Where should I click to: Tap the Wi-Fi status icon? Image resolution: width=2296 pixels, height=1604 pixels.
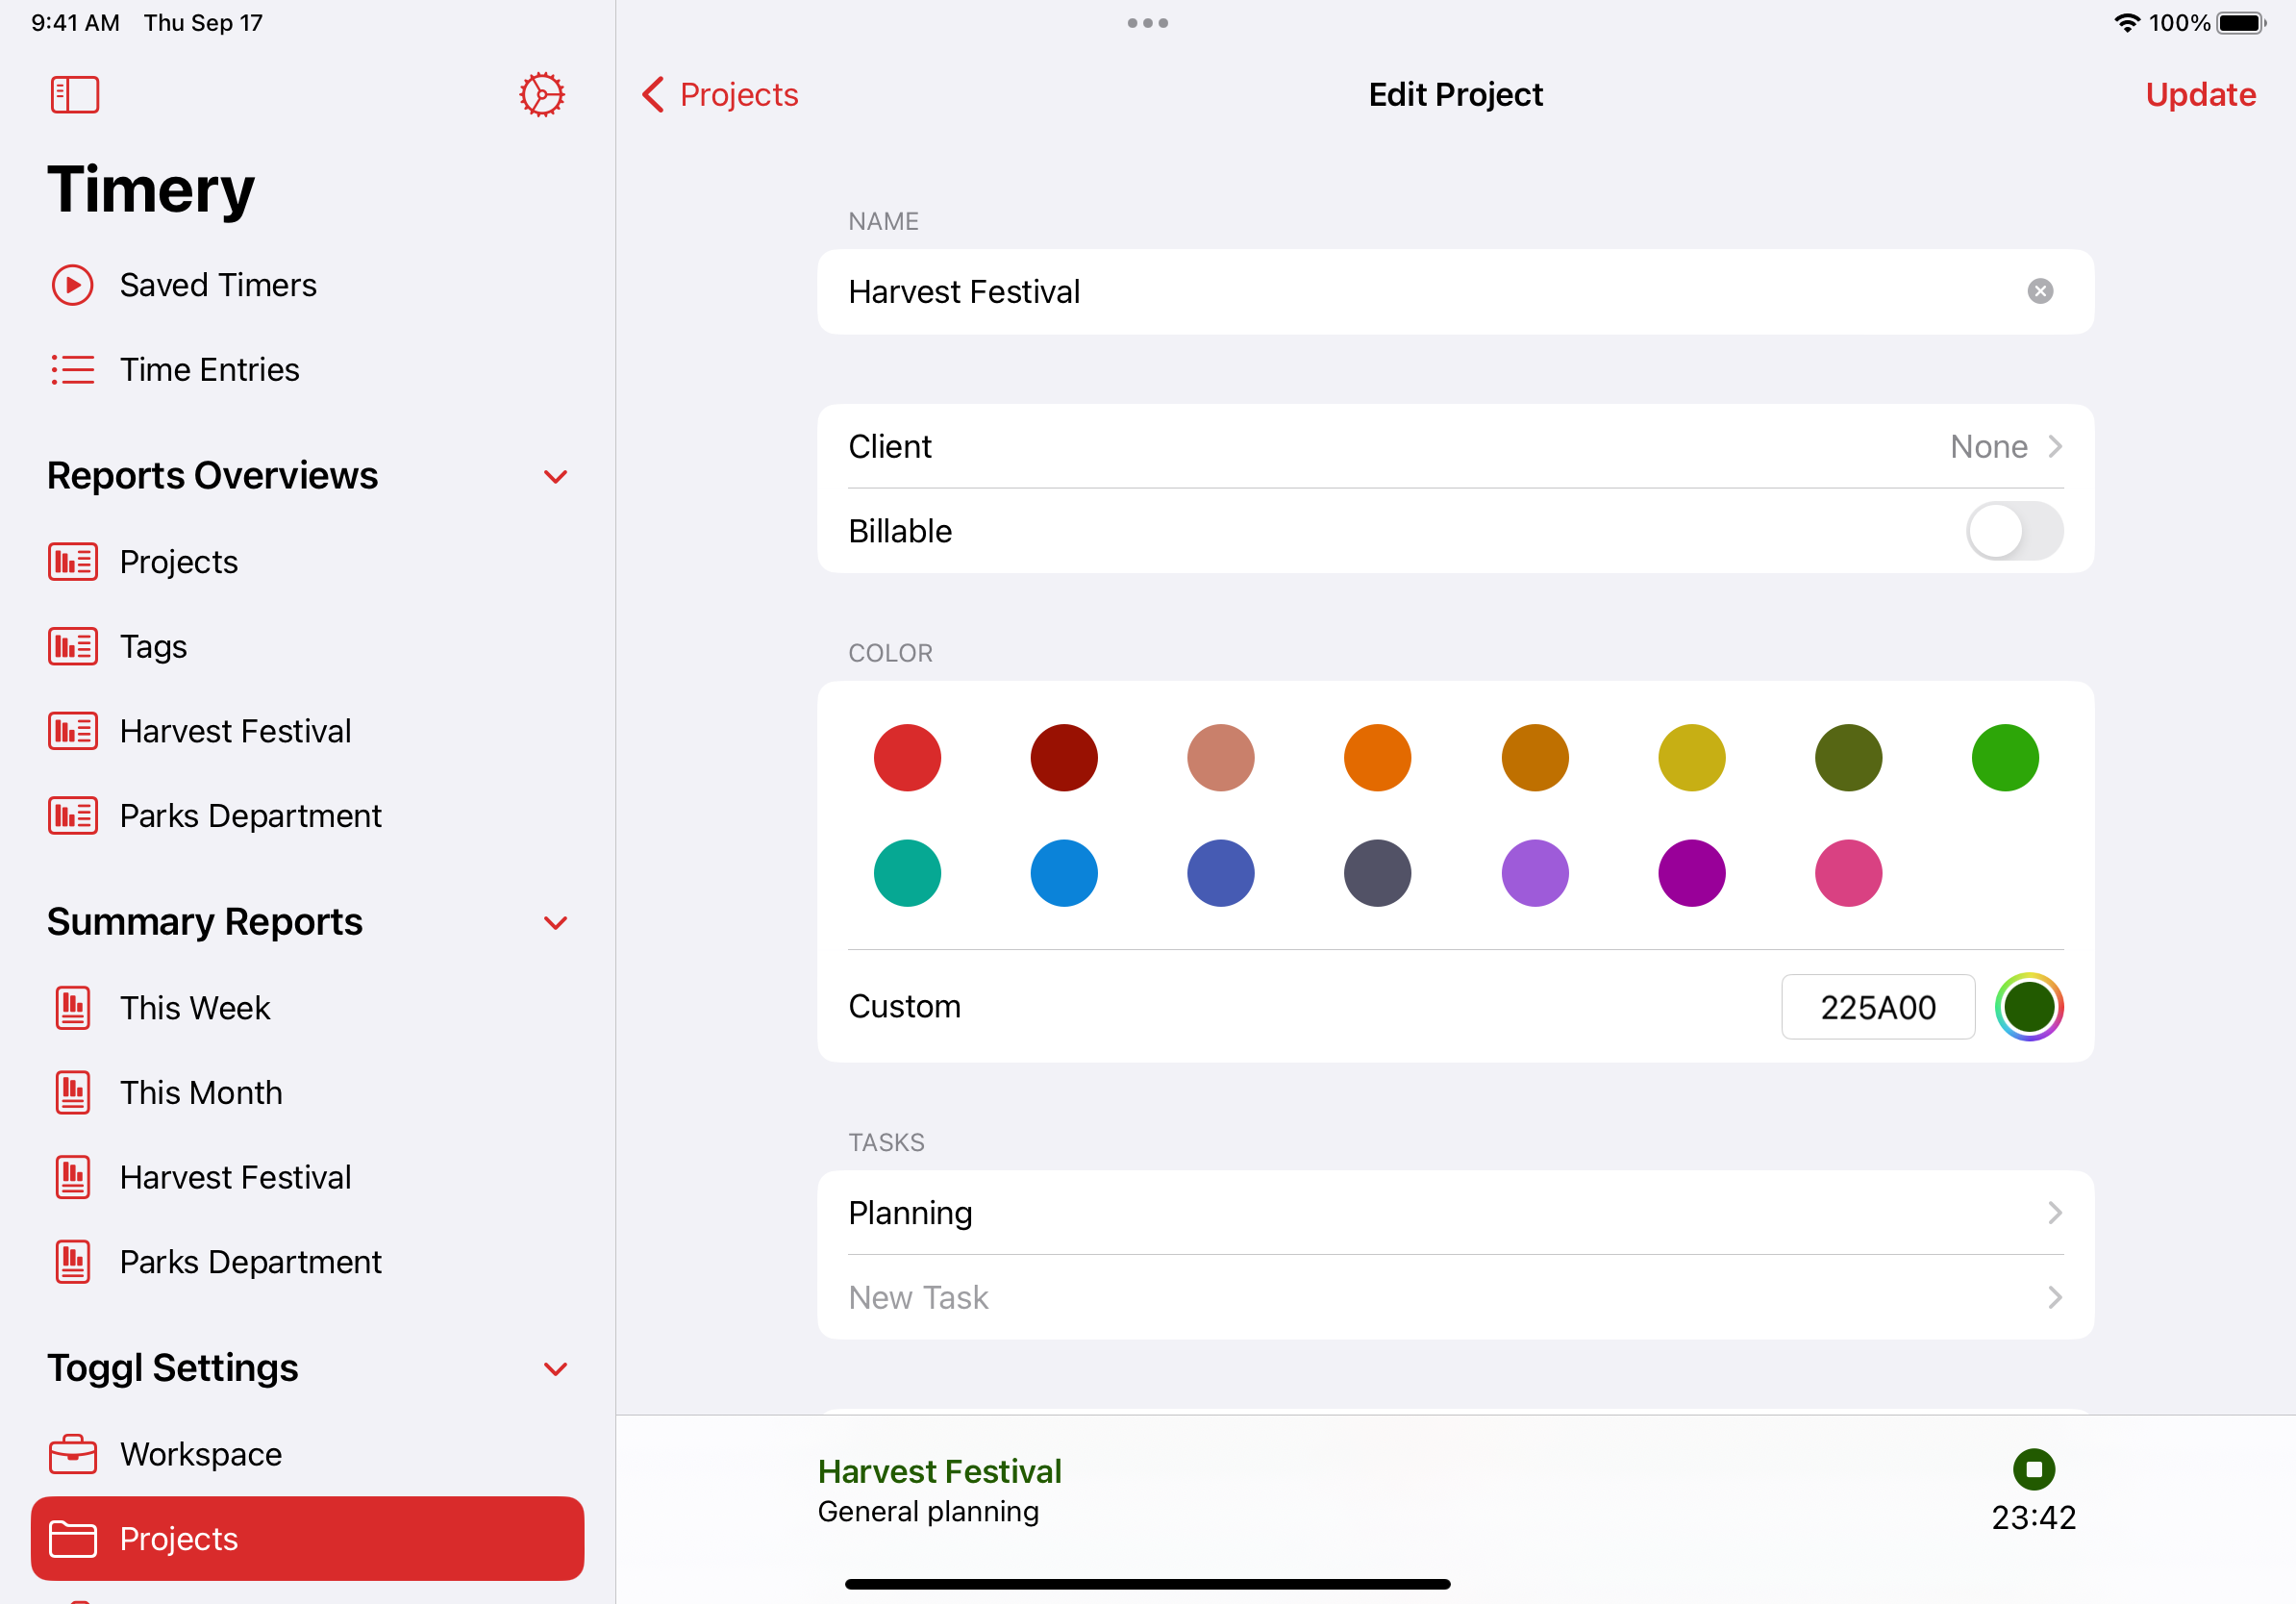click(x=2128, y=23)
